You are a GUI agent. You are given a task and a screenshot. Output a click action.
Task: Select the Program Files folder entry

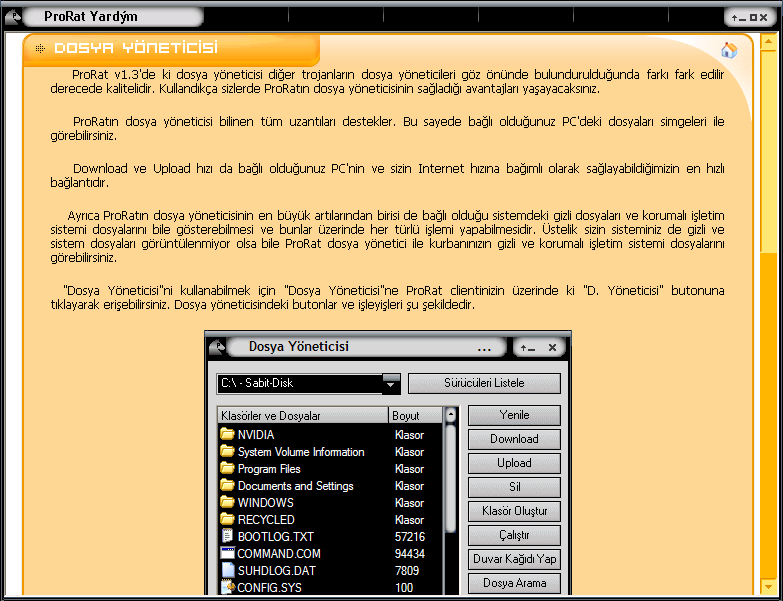coord(269,469)
